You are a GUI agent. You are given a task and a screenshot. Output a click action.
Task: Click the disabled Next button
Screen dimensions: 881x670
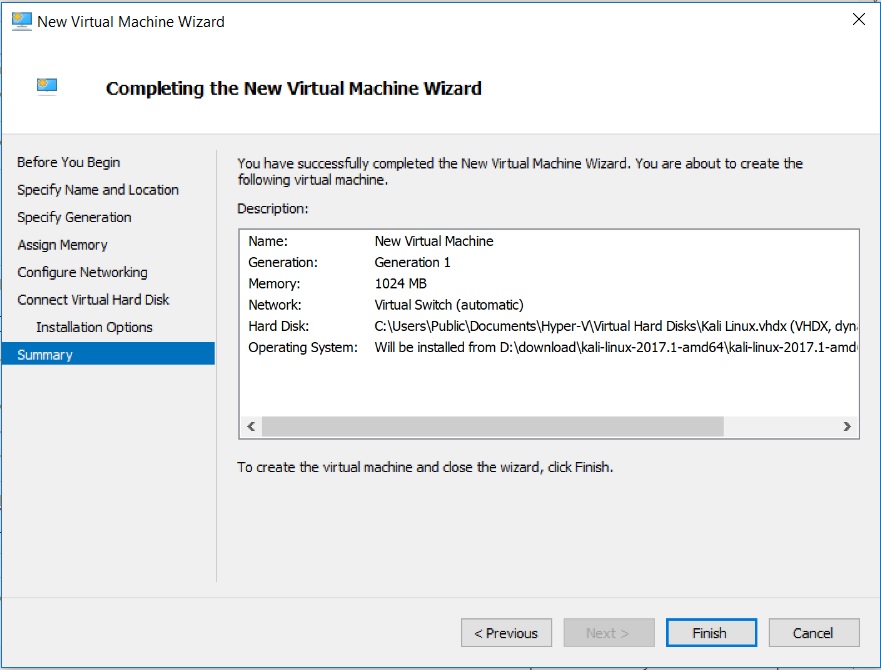point(609,633)
